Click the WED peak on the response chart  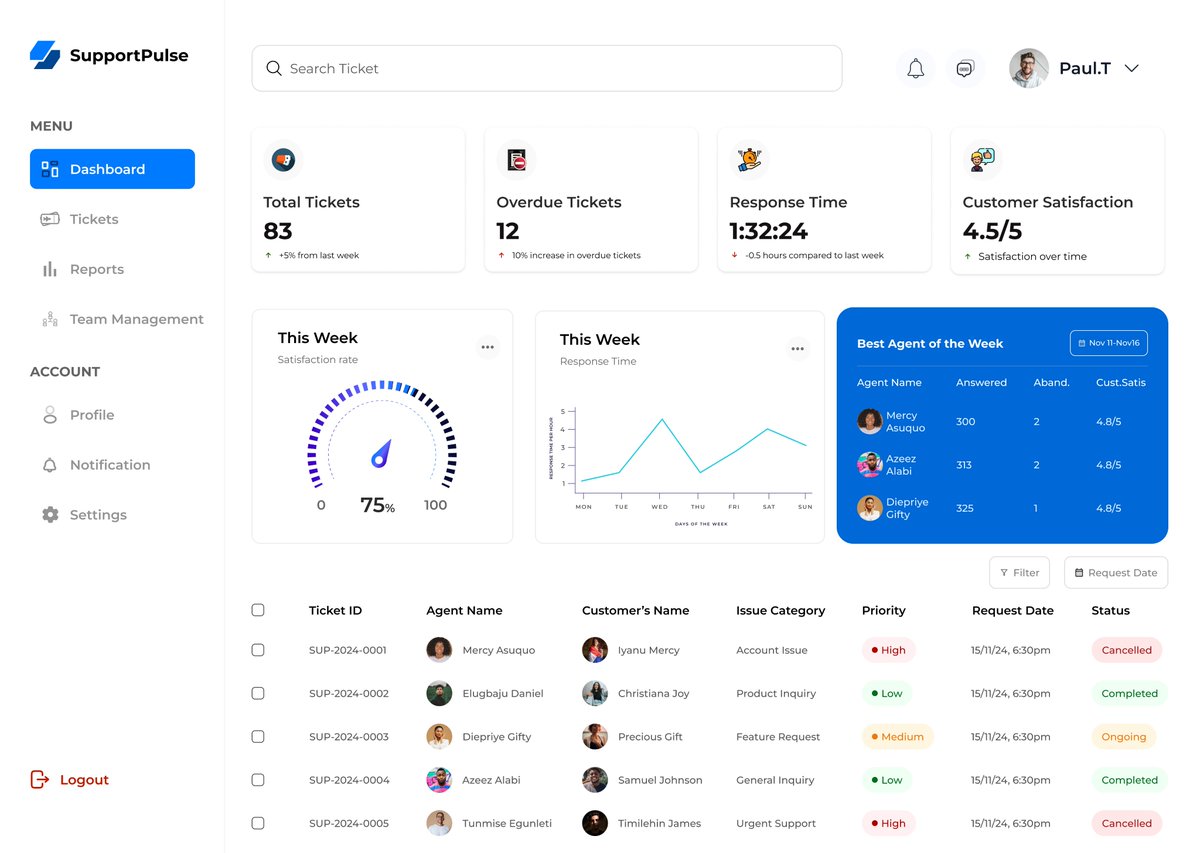(660, 420)
